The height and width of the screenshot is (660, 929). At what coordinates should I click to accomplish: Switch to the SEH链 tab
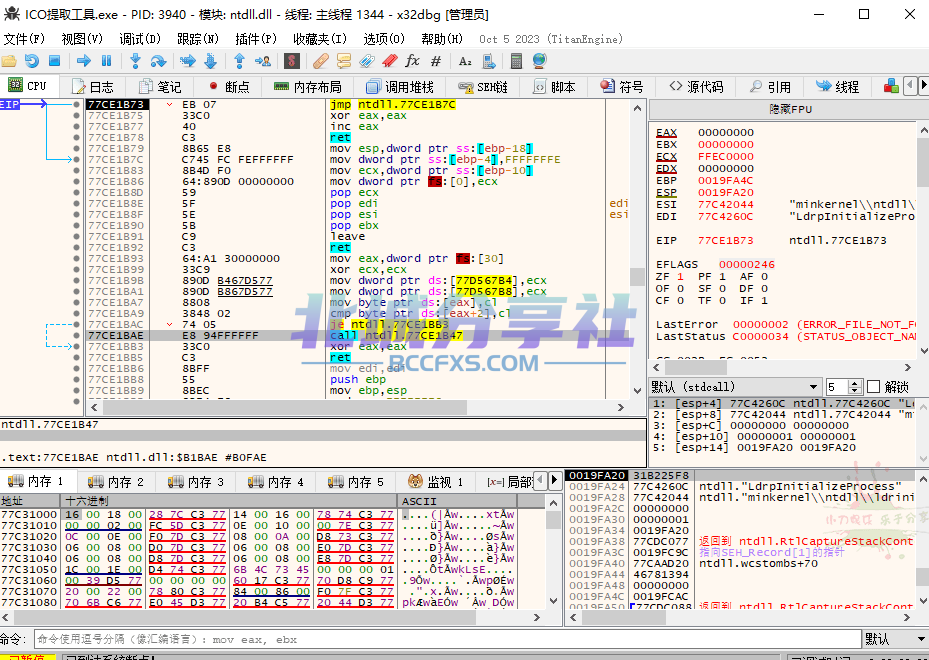click(x=483, y=86)
